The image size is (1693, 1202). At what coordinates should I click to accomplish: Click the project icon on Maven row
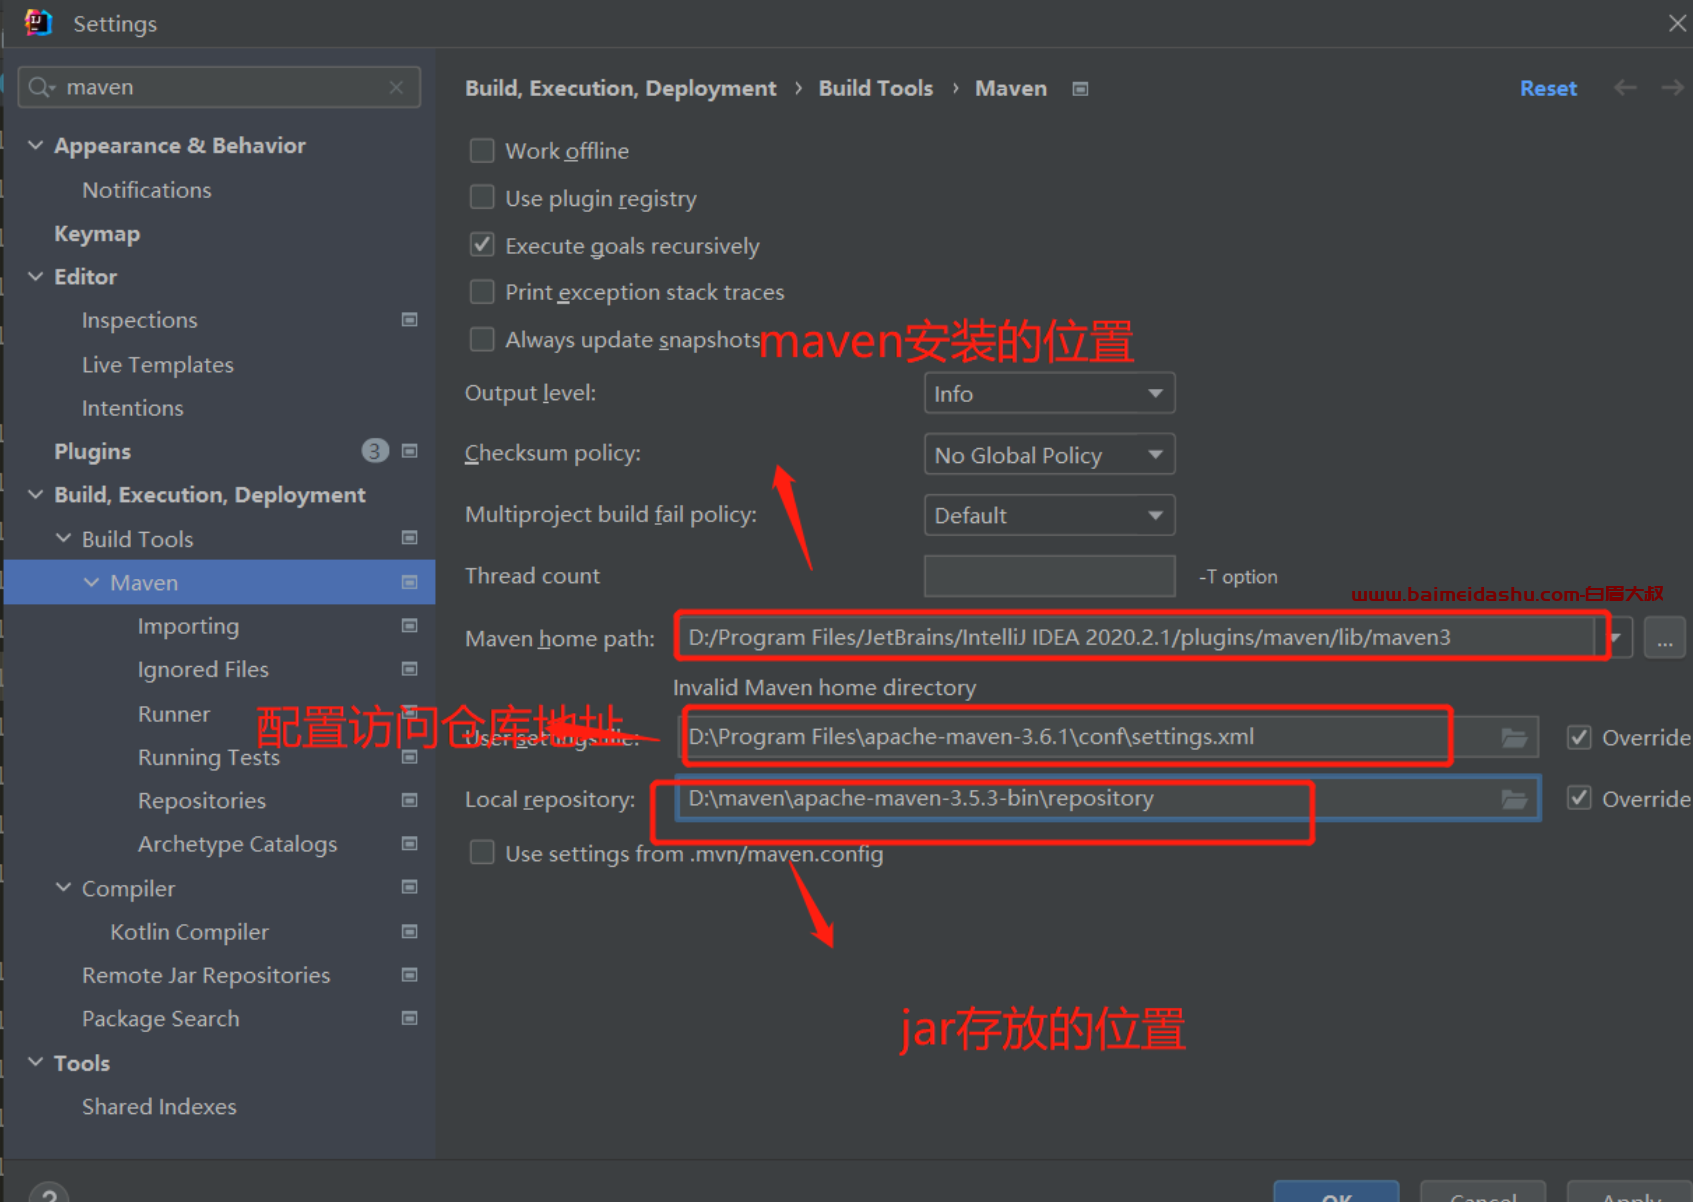click(x=409, y=582)
